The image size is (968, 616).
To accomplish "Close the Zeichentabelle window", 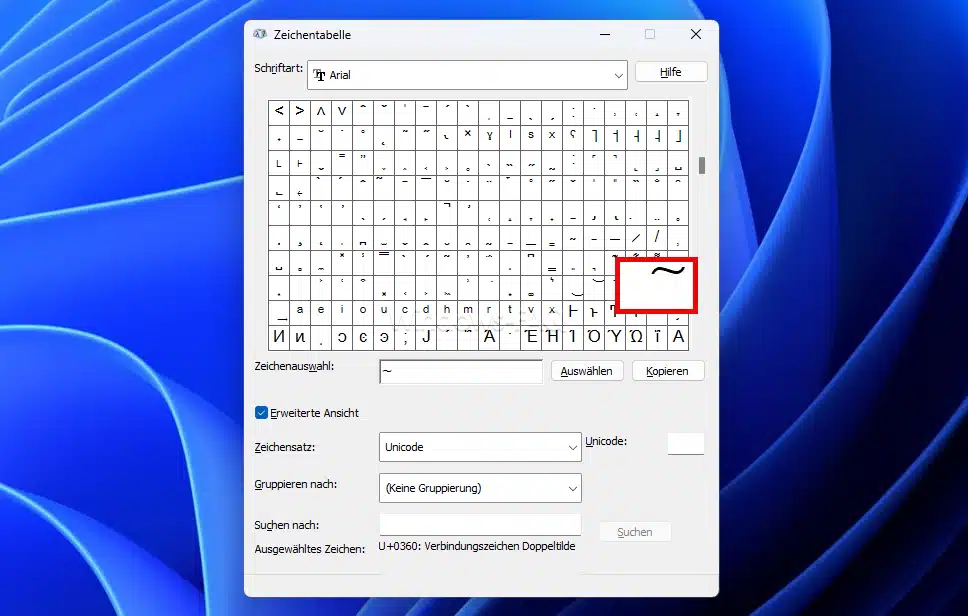I will point(696,35).
